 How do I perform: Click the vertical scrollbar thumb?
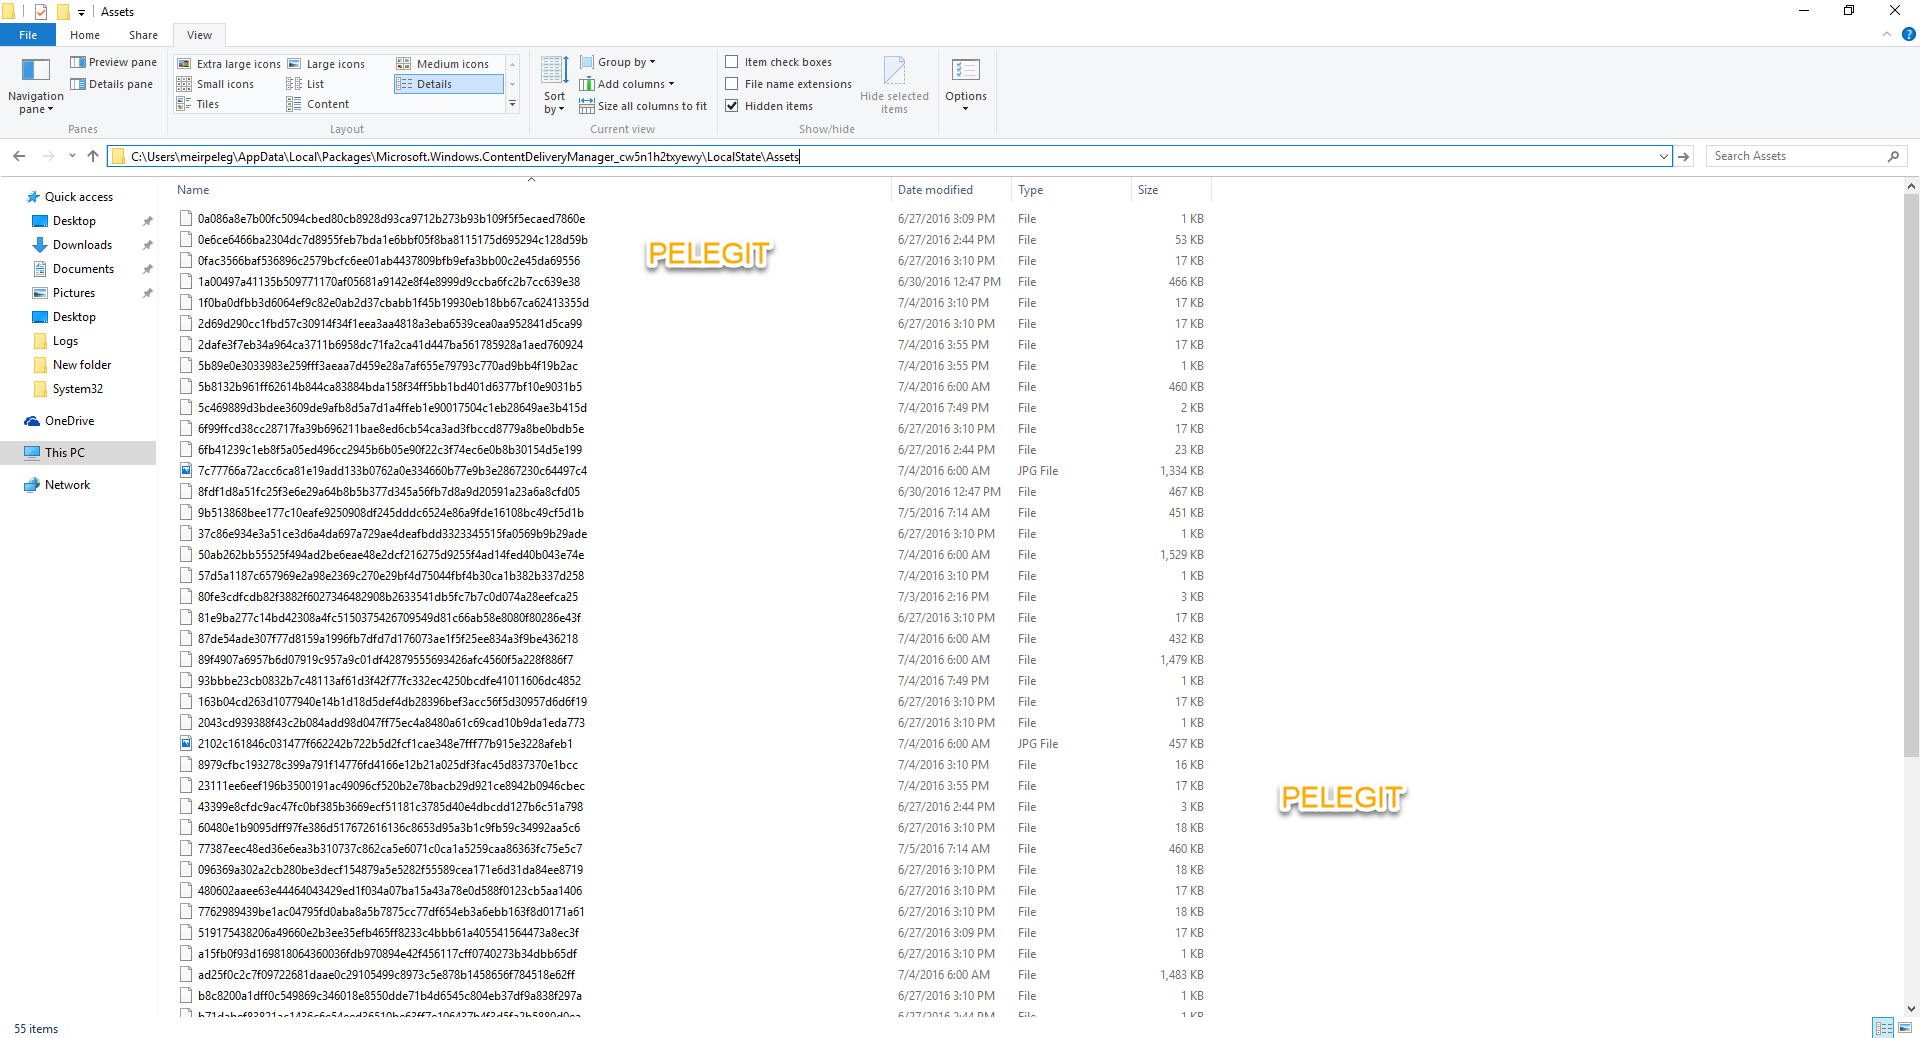(x=1911, y=475)
